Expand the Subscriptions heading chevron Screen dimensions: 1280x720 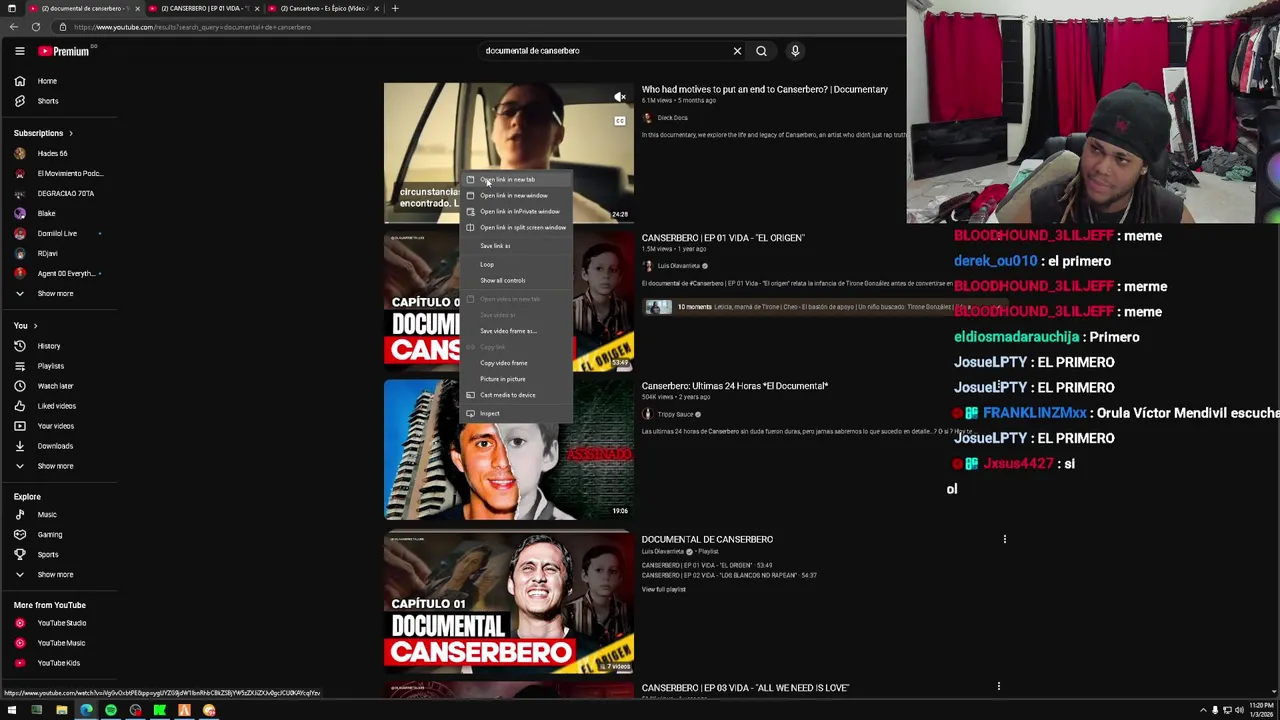[x=70, y=133]
